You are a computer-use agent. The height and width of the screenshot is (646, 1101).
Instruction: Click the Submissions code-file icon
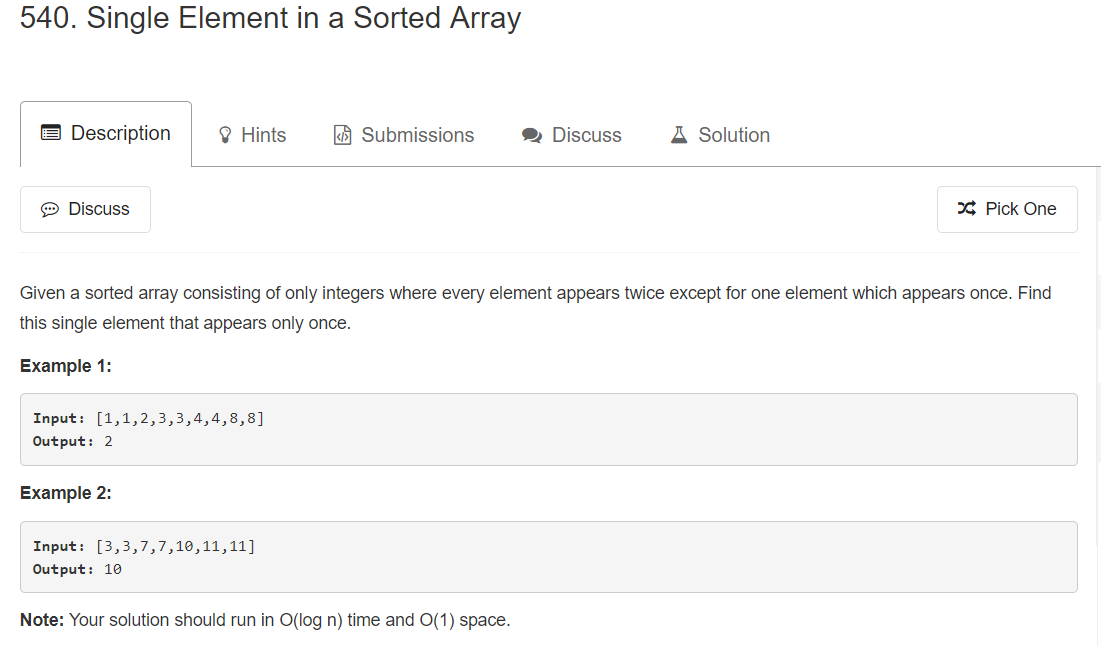tap(342, 135)
